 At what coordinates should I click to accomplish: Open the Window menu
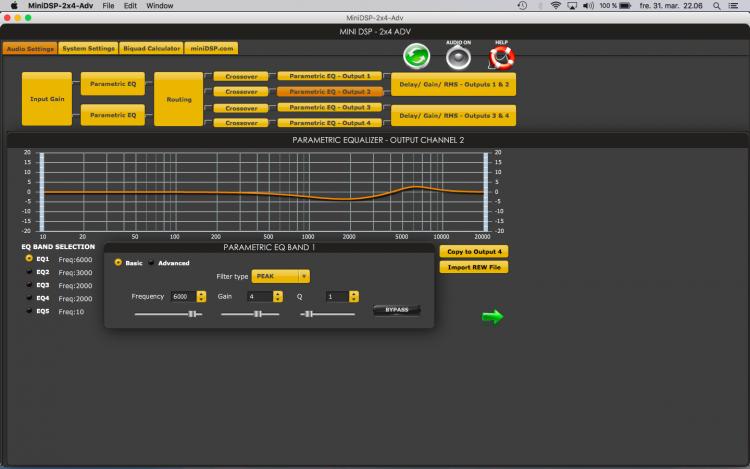[159, 6]
